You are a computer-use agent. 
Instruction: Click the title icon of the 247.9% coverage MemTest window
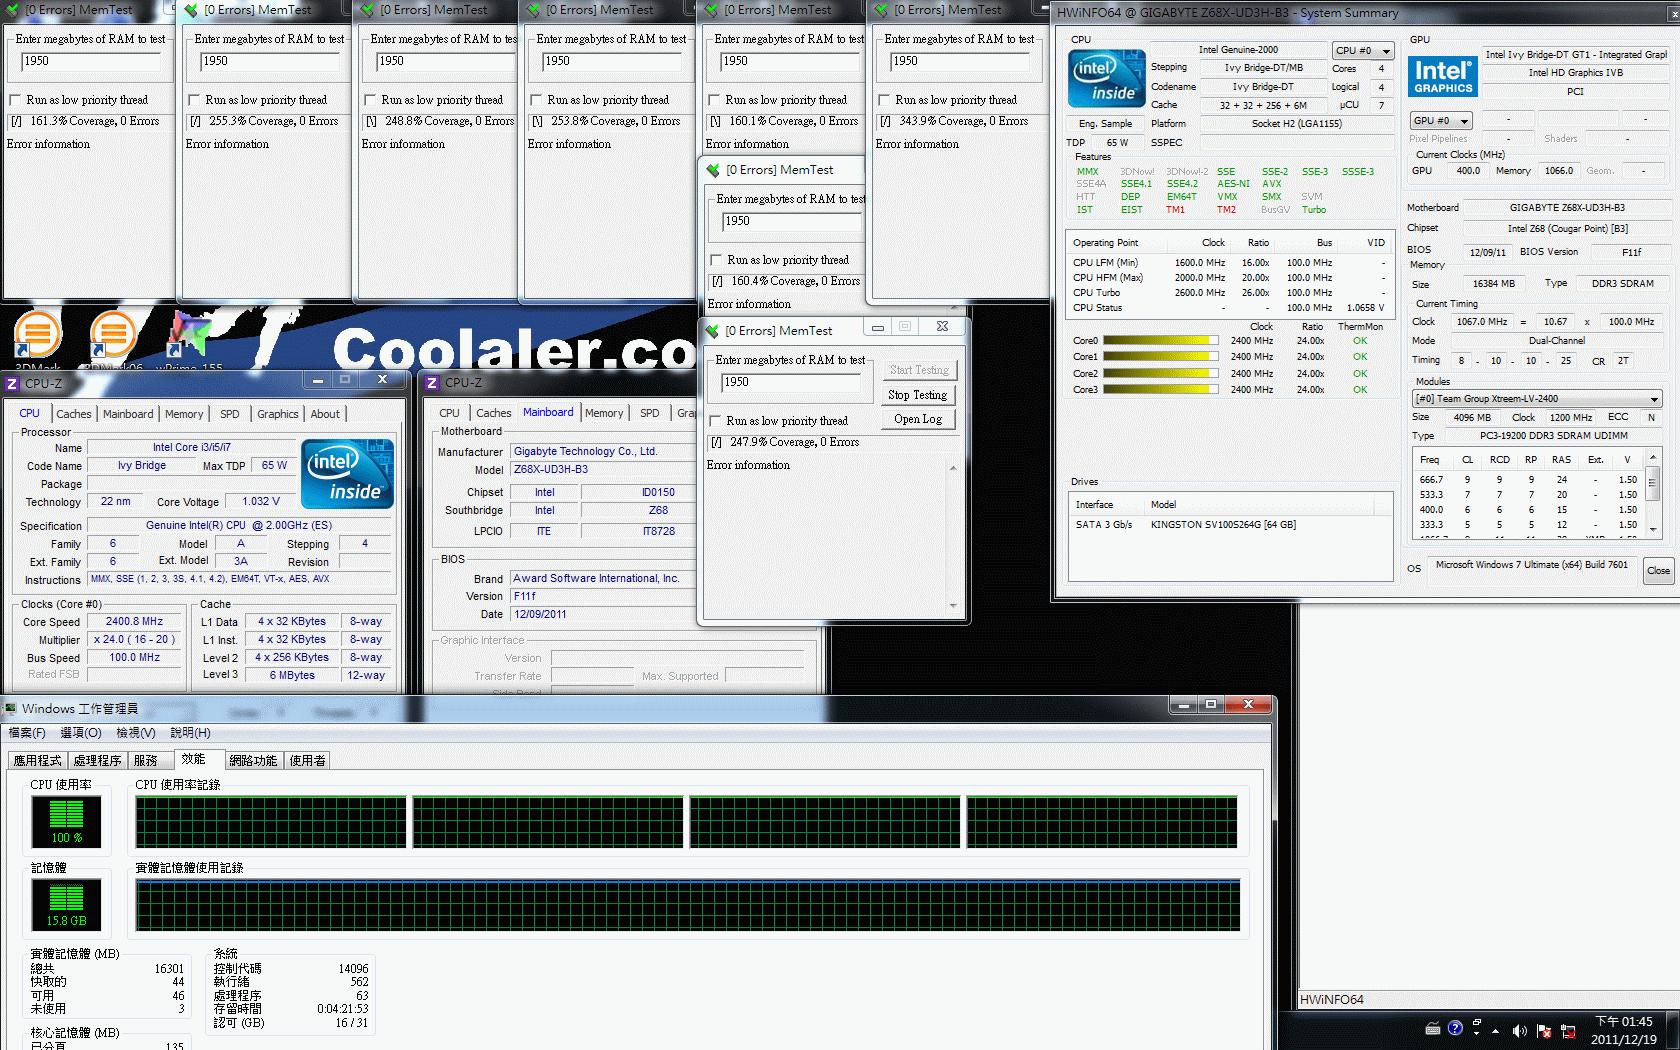tap(712, 331)
